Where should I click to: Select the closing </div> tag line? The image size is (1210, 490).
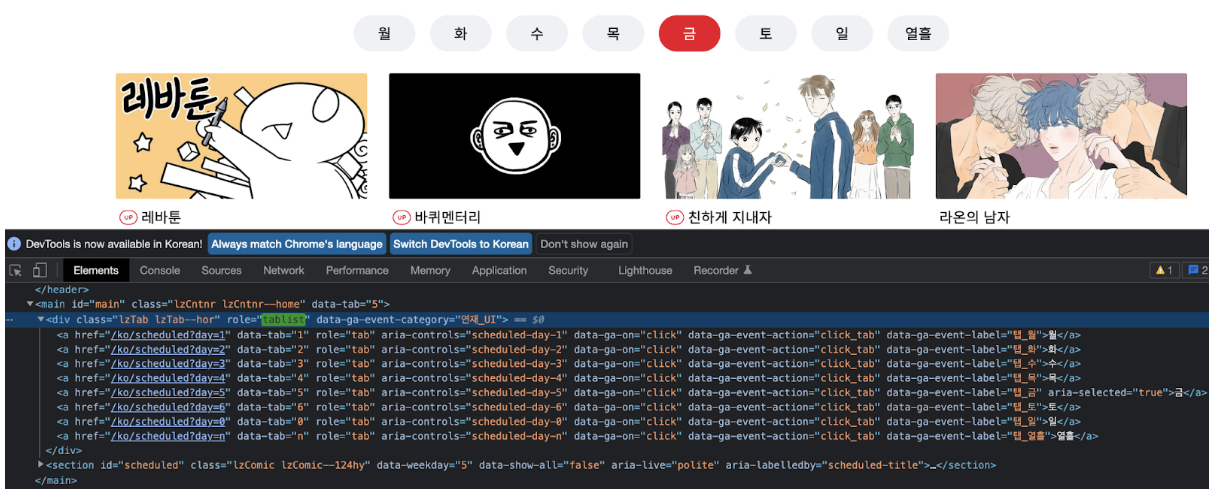pyautogui.click(x=63, y=451)
